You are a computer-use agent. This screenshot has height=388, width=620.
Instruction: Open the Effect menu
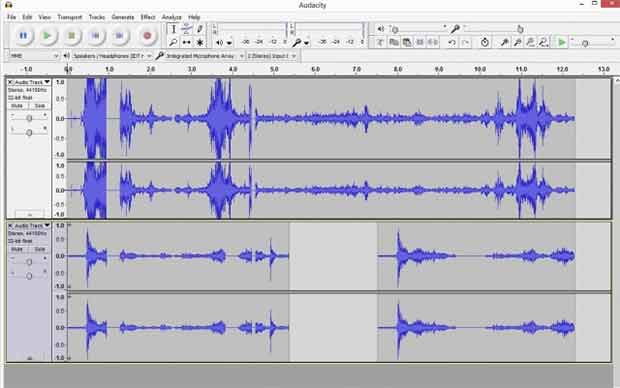tap(148, 17)
